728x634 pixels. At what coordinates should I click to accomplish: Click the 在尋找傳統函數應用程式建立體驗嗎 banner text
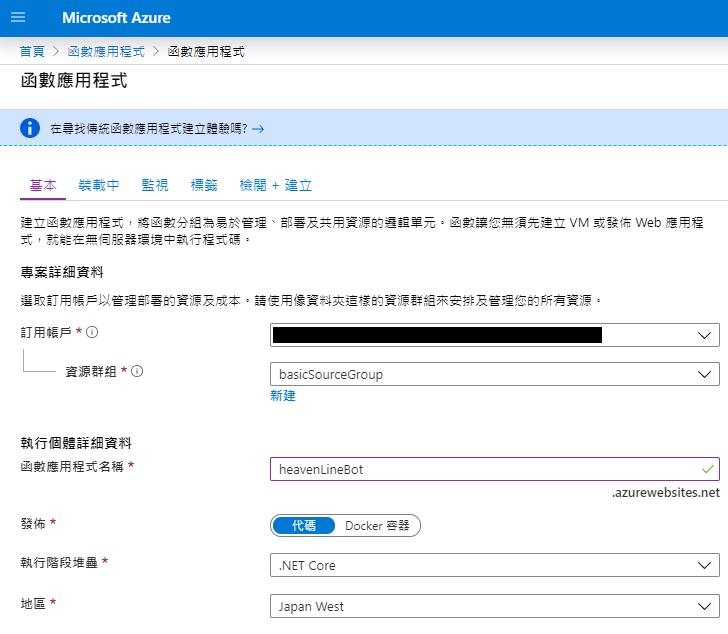pyautogui.click(x=149, y=128)
